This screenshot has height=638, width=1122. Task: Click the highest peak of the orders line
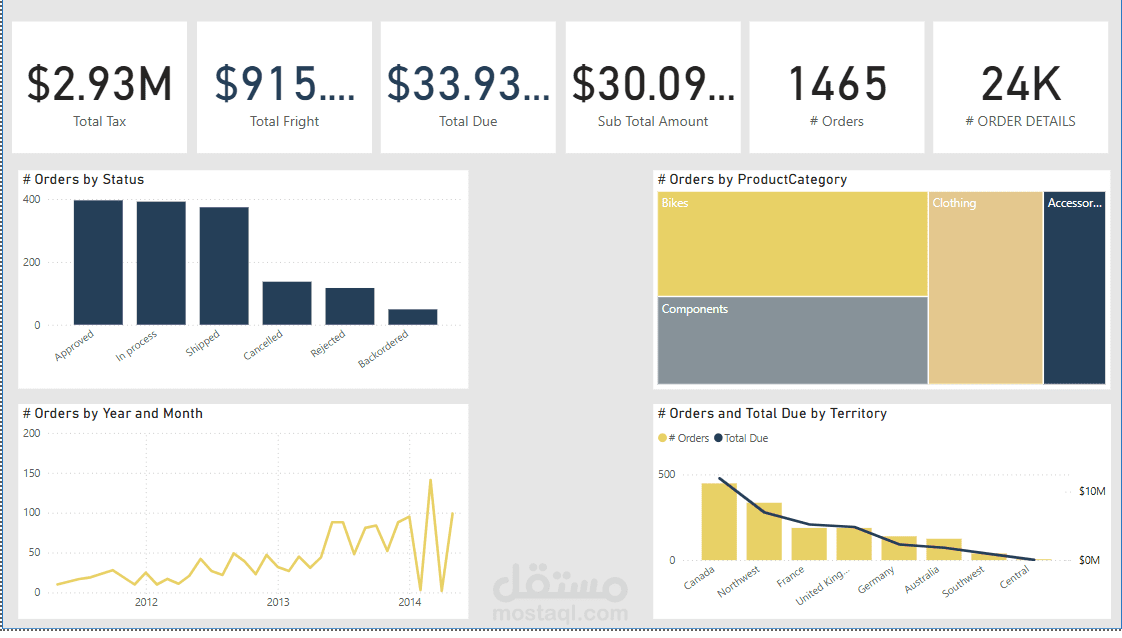[x=431, y=480]
